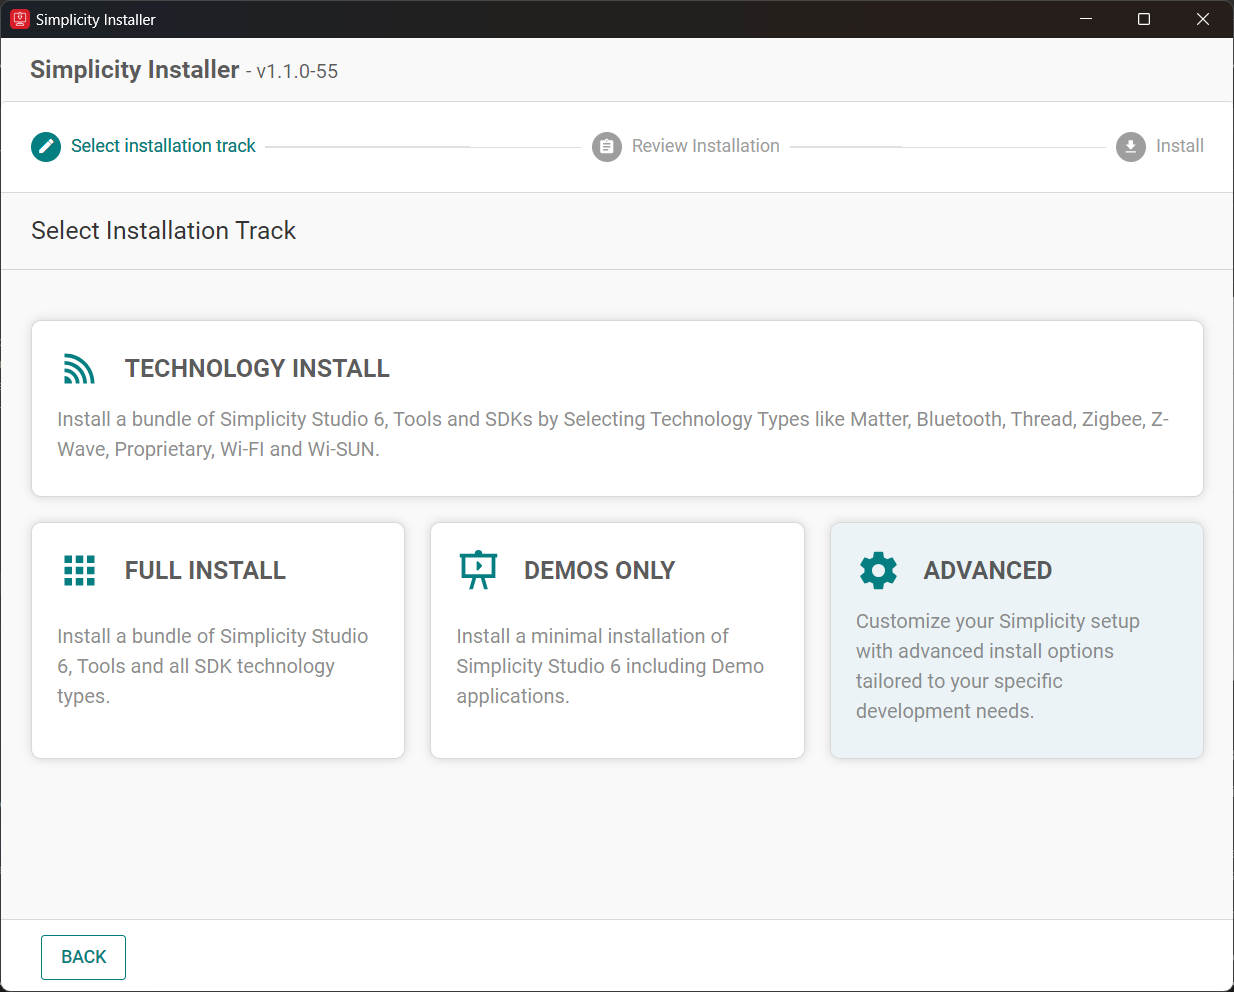Click the Advanced gear icon
Viewport: 1234px width, 992px height.
click(x=877, y=570)
